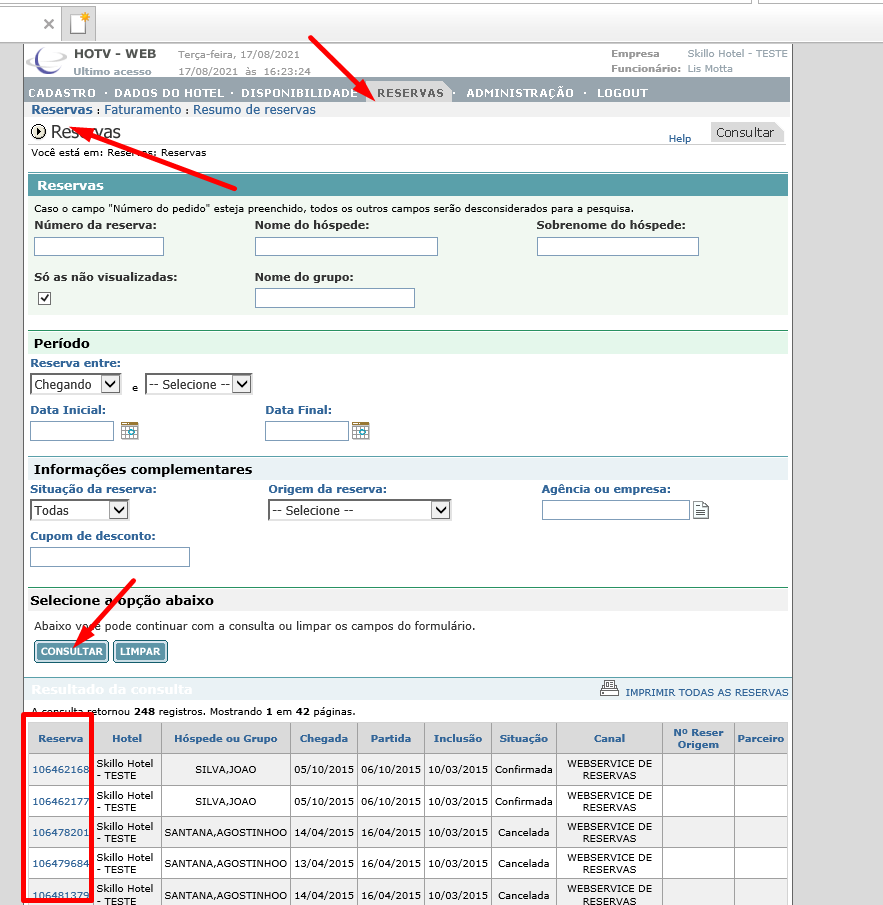Open new browser tab icon
Image resolution: width=883 pixels, height=905 pixels.
(x=79, y=24)
